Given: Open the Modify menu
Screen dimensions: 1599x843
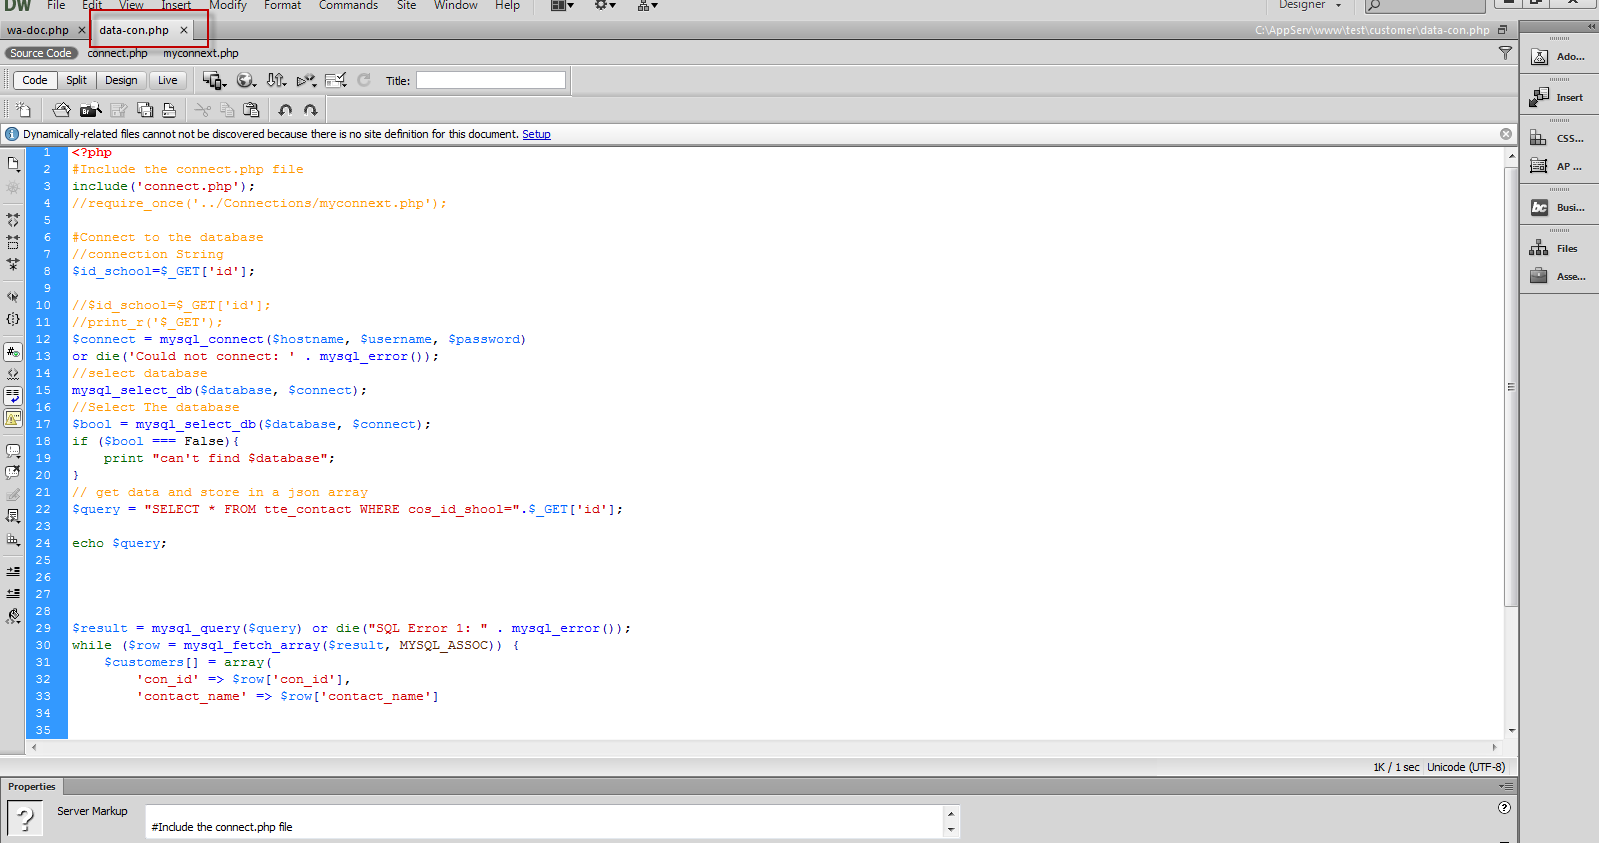Looking at the screenshot, I should (228, 5).
